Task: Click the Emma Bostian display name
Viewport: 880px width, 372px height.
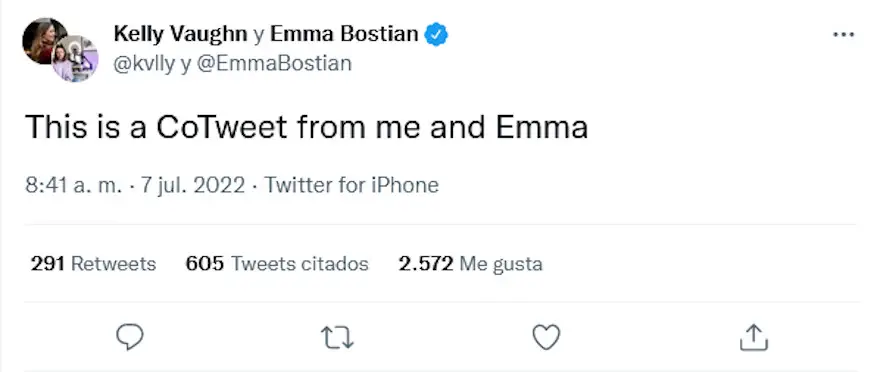Action: pyautogui.click(x=344, y=35)
